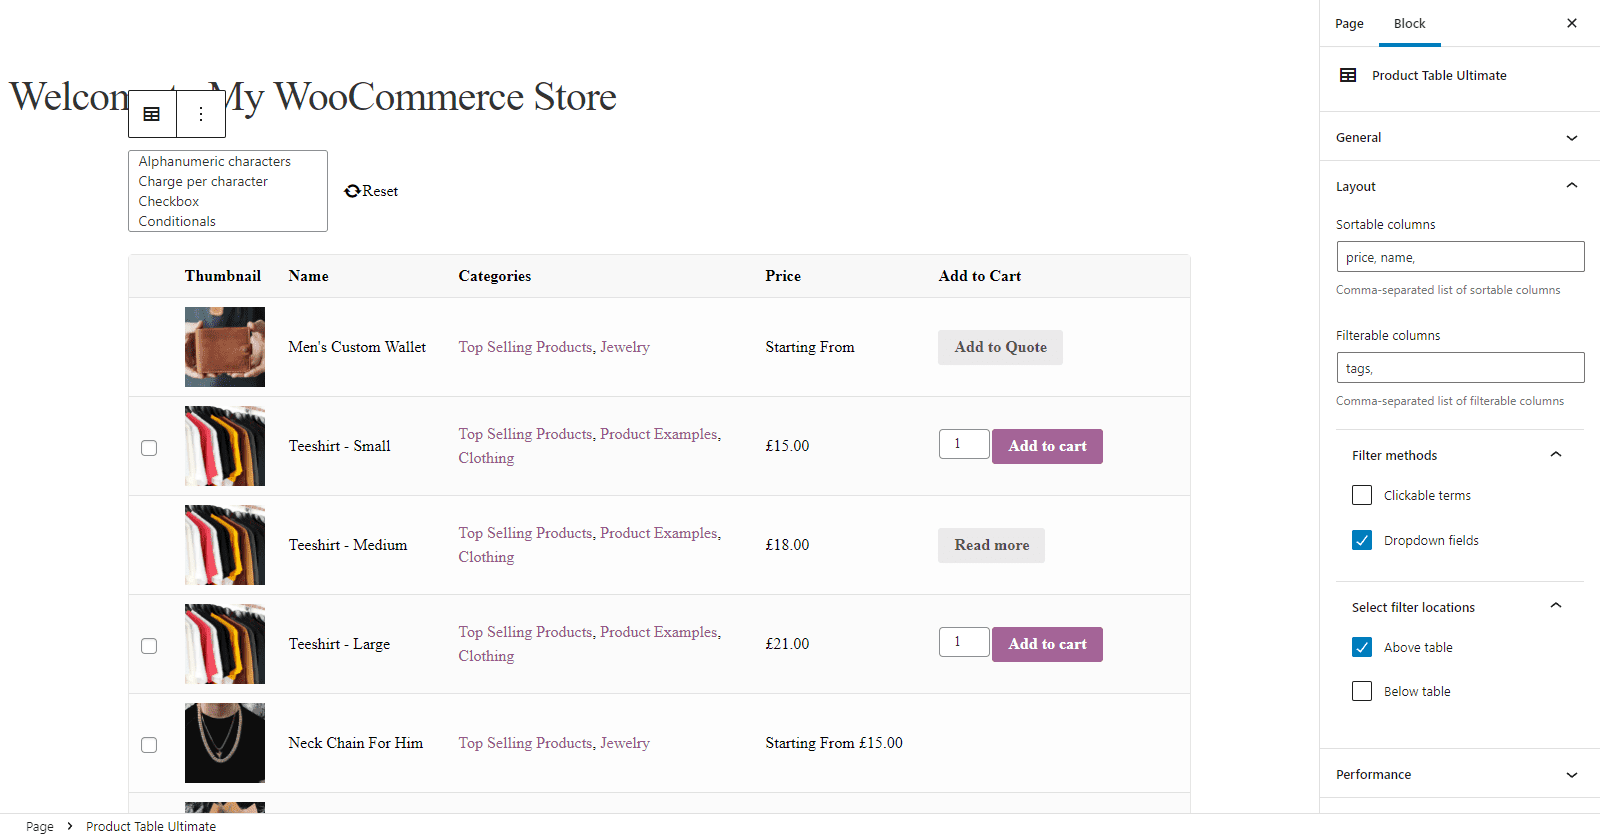1600x838 pixels.
Task: Click quantity field for Teeshirt - Large
Action: pos(964,642)
